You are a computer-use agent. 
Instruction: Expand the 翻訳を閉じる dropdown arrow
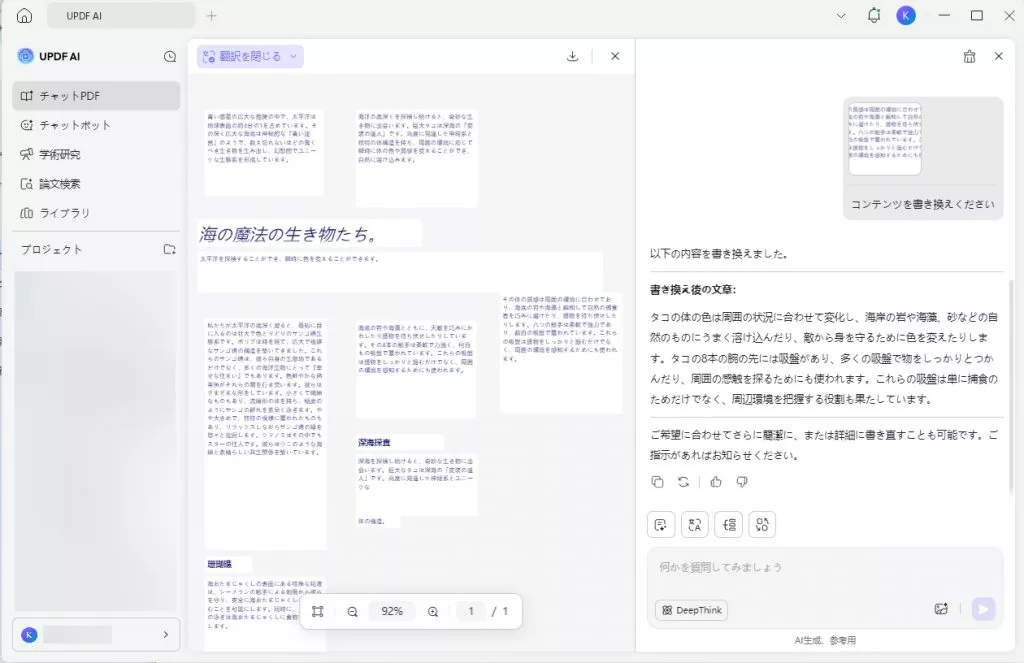(293, 56)
